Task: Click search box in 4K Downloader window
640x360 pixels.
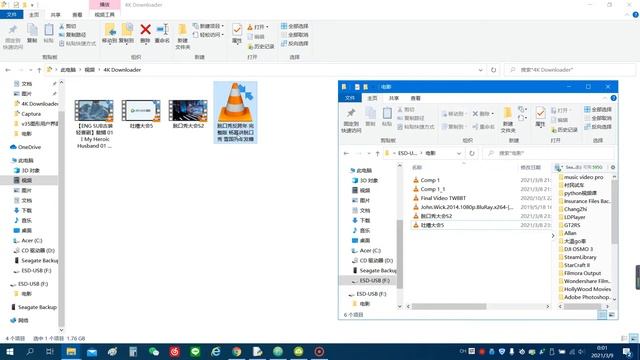Action: (570, 70)
